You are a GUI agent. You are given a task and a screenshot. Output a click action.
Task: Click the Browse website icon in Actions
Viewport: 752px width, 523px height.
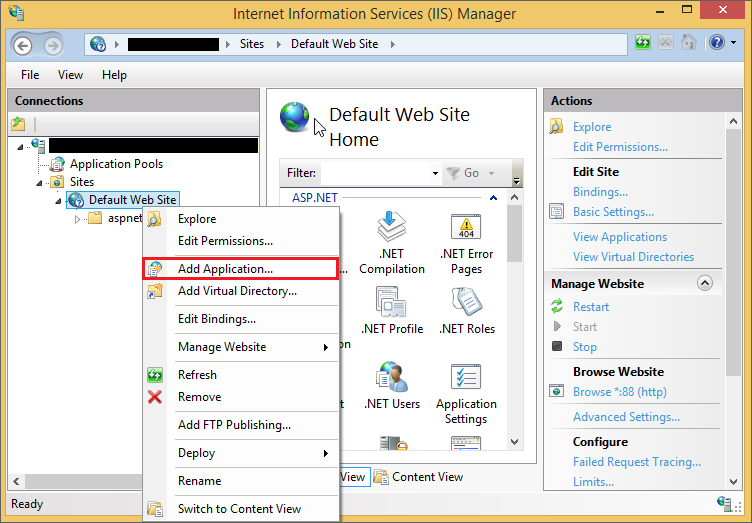click(x=556, y=391)
